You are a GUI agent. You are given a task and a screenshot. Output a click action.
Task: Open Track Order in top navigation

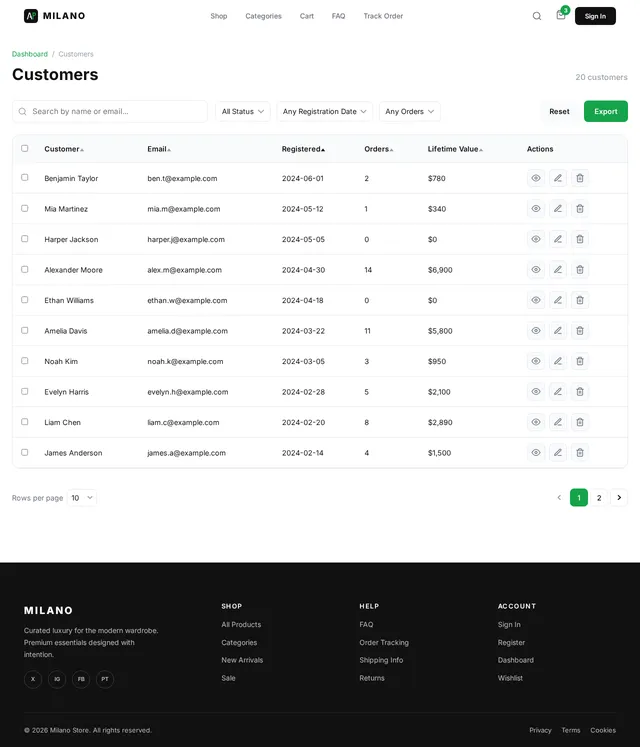(x=383, y=16)
